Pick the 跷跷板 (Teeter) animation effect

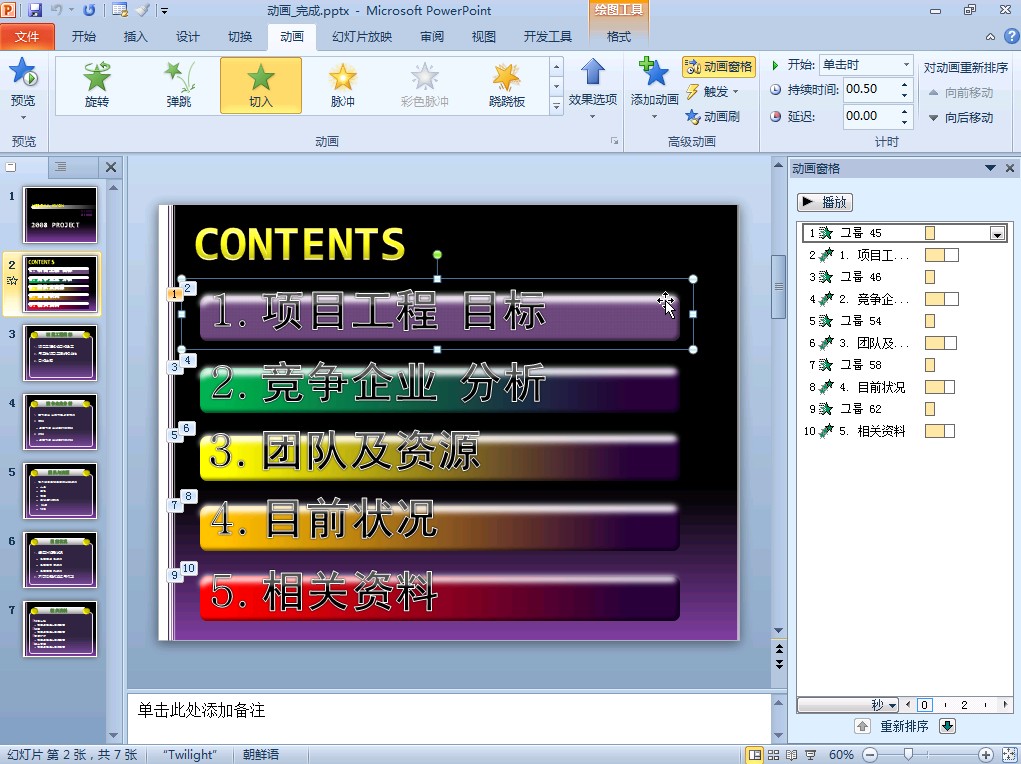coord(507,85)
